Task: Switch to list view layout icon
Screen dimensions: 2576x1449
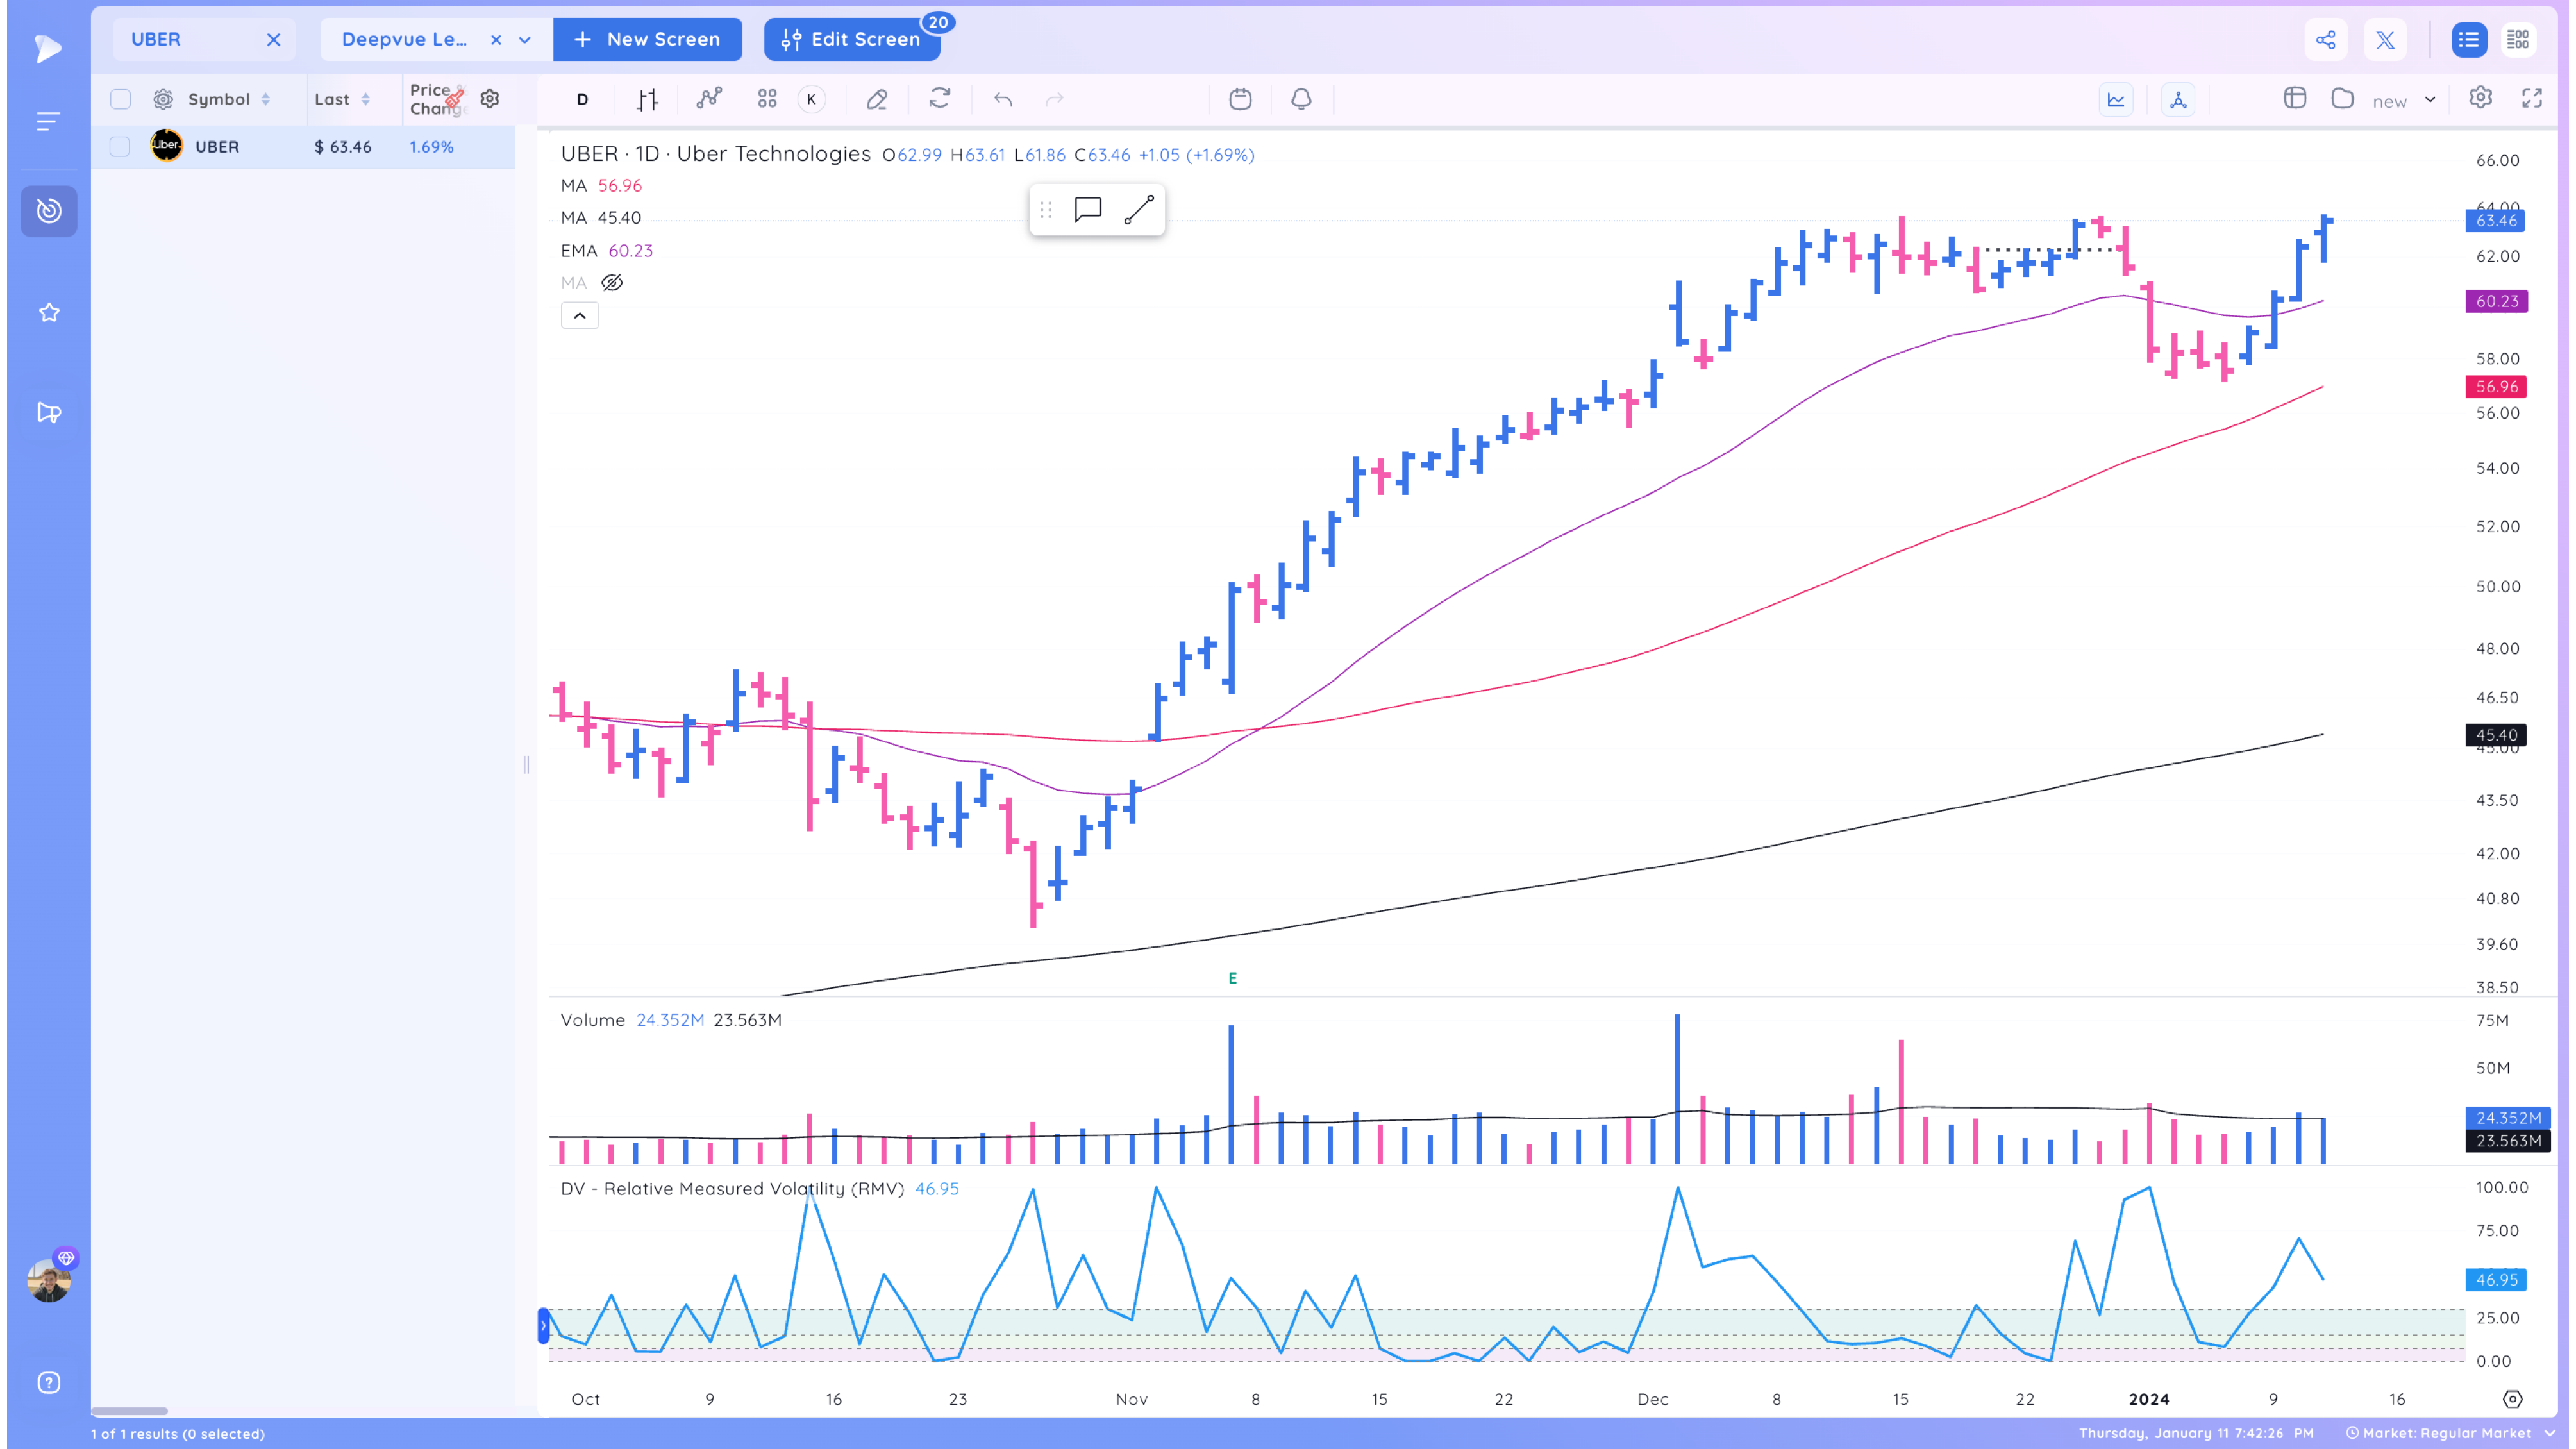Action: point(2469,40)
